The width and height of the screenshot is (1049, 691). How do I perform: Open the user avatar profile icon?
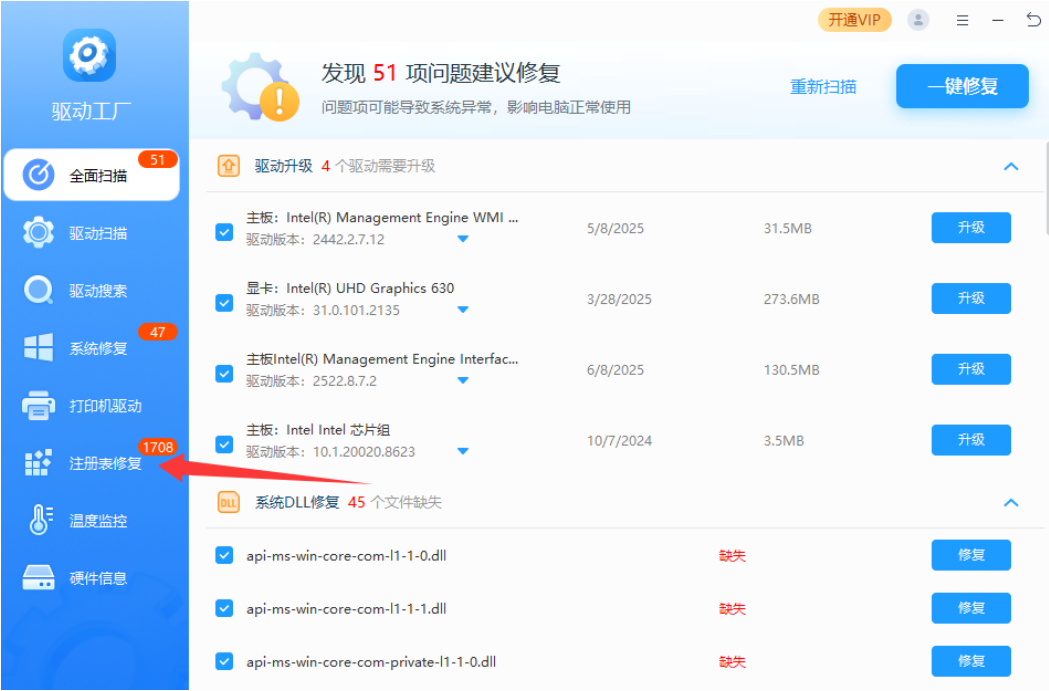[918, 20]
